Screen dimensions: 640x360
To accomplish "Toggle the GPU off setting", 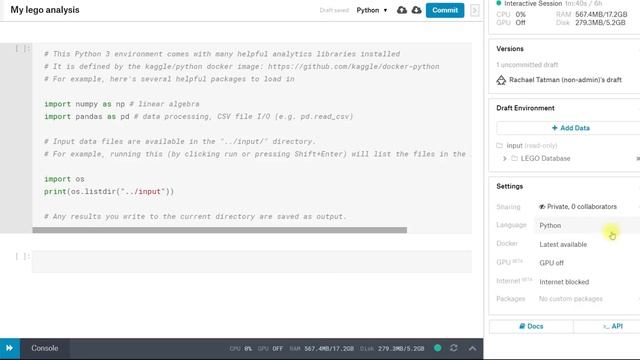I will tap(551, 263).
